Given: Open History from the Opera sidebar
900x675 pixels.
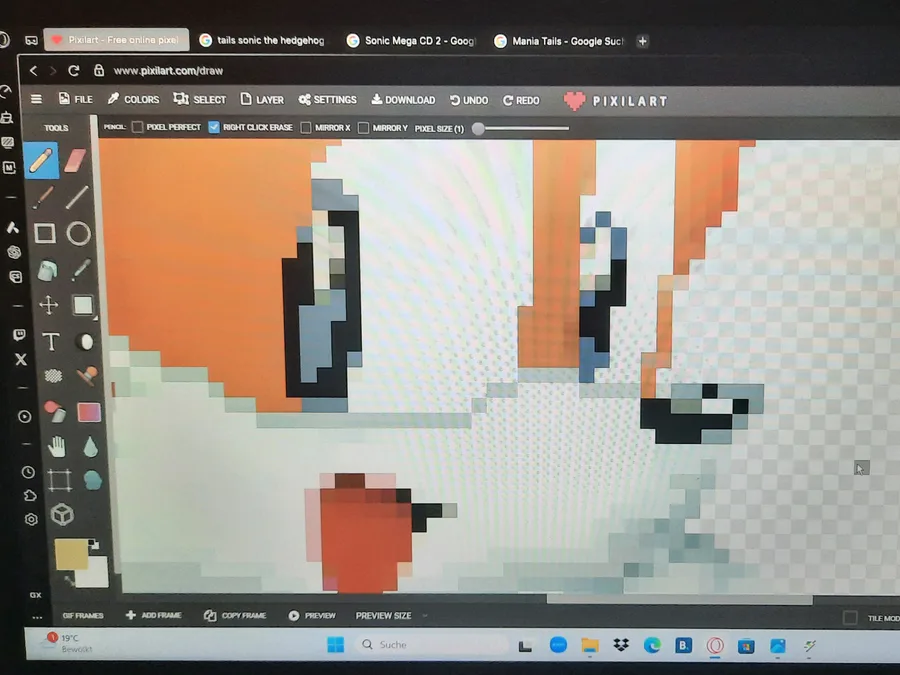Looking at the screenshot, I should [28, 472].
